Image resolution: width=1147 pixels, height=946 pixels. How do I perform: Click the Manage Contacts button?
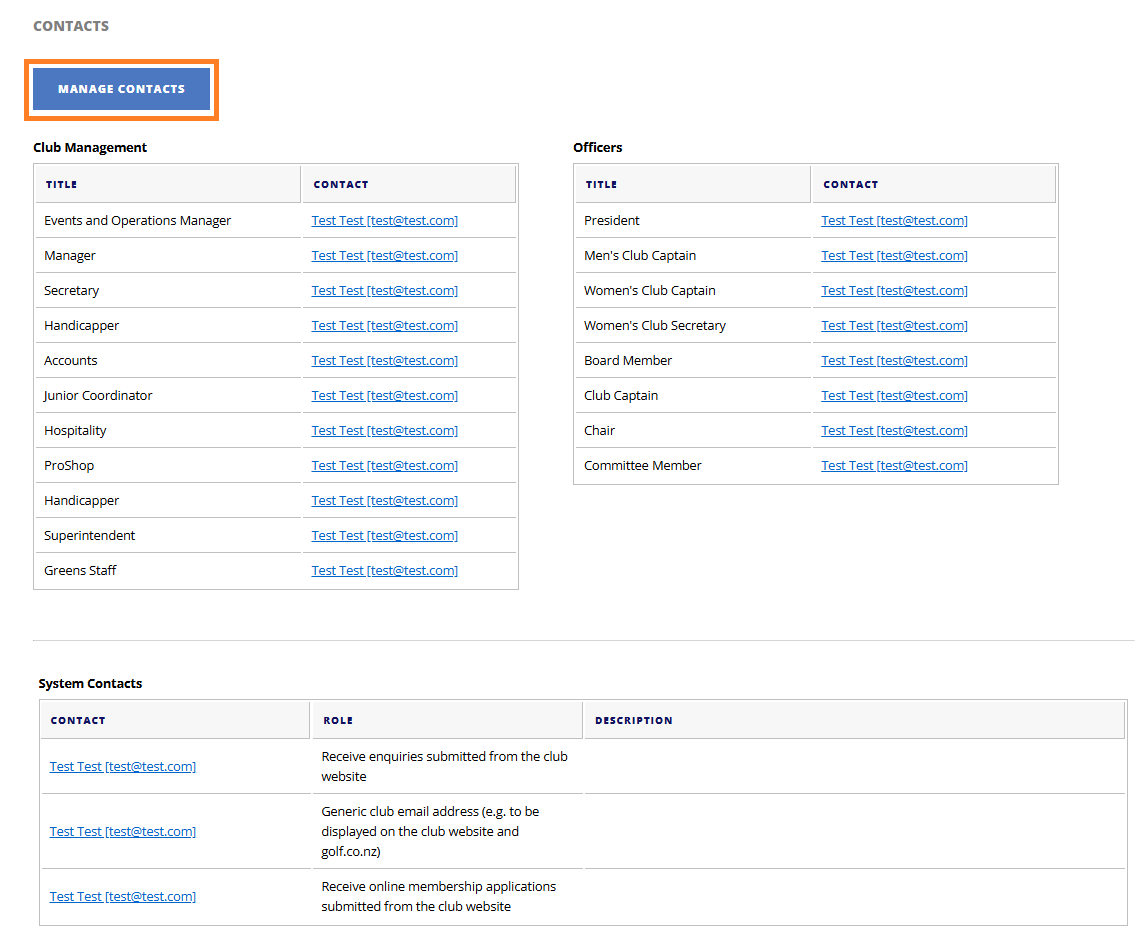click(x=121, y=89)
